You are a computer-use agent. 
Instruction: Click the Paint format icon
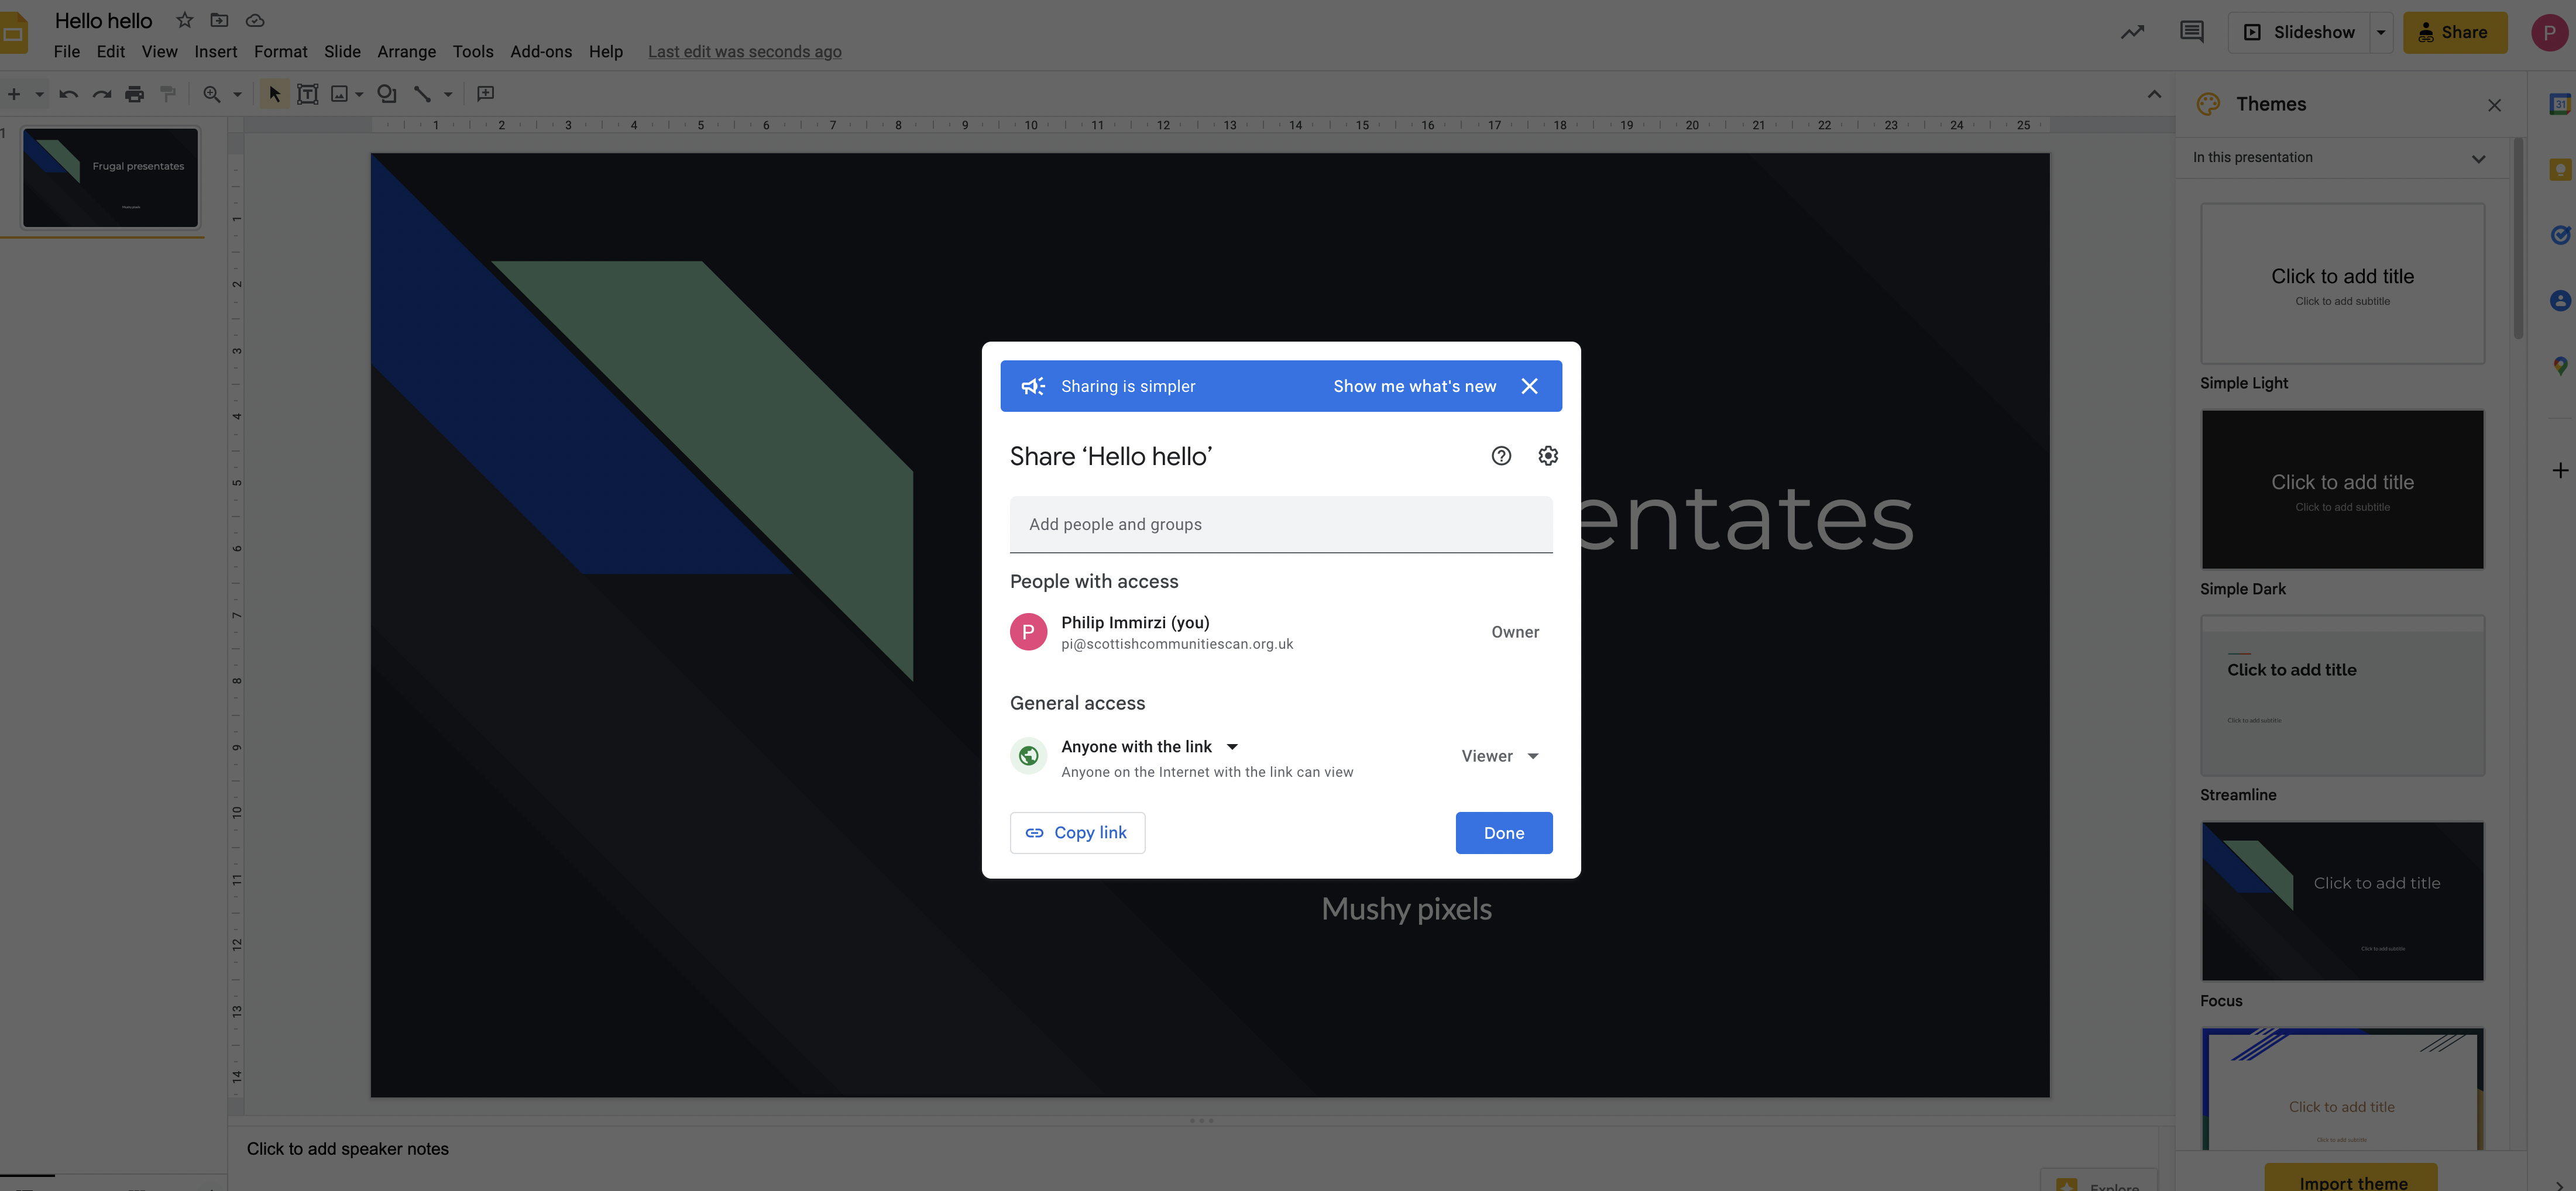[168, 94]
